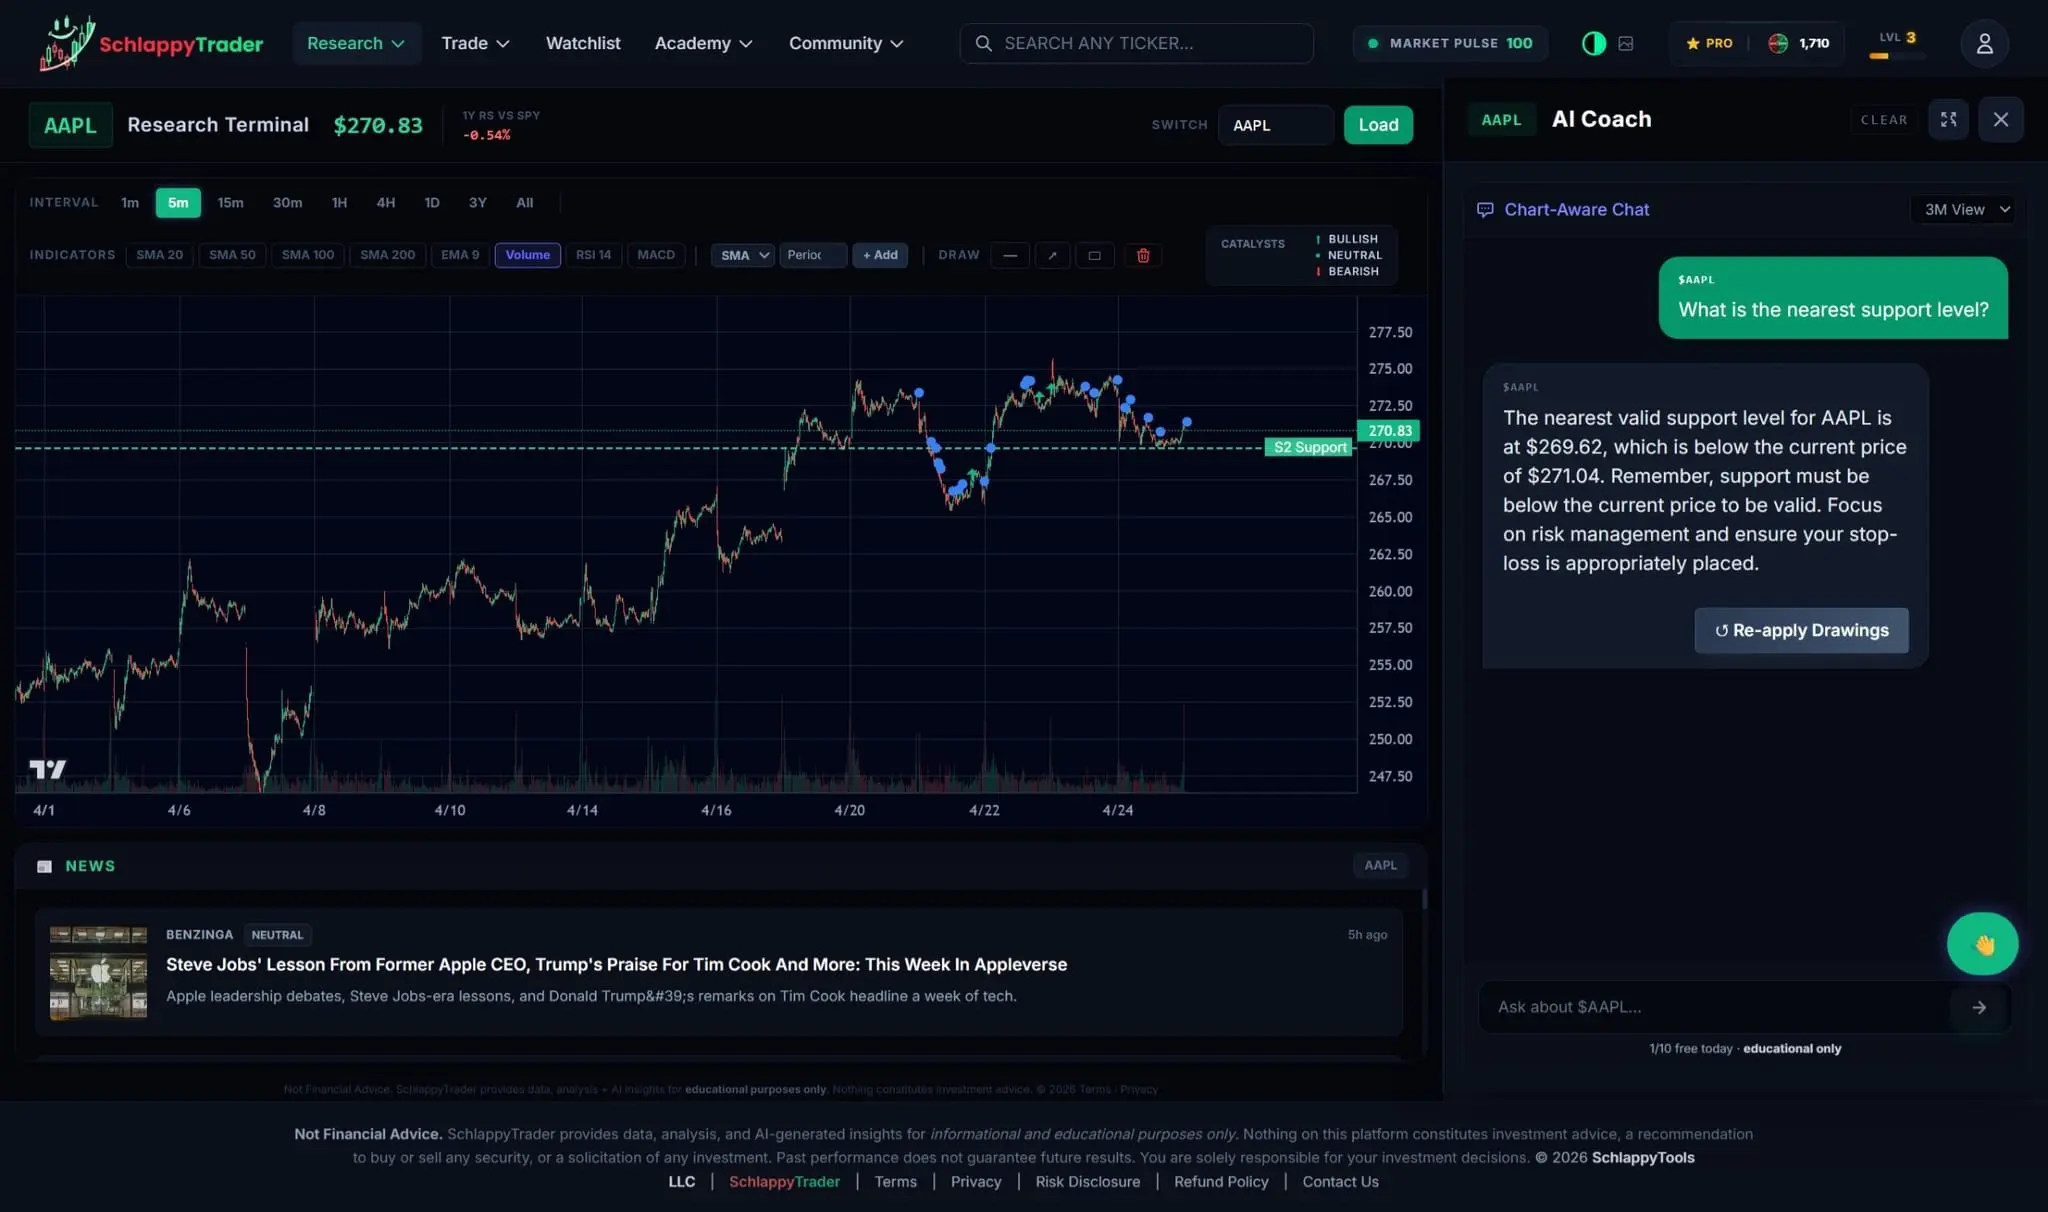
Task: Open the SMA indicator type dropdown
Action: pos(743,255)
